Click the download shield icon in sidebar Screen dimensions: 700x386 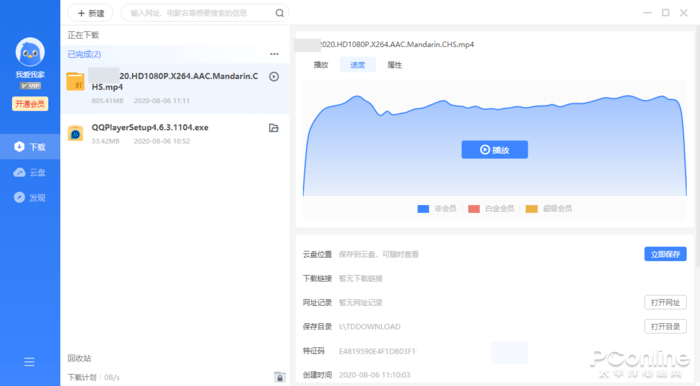[19, 146]
